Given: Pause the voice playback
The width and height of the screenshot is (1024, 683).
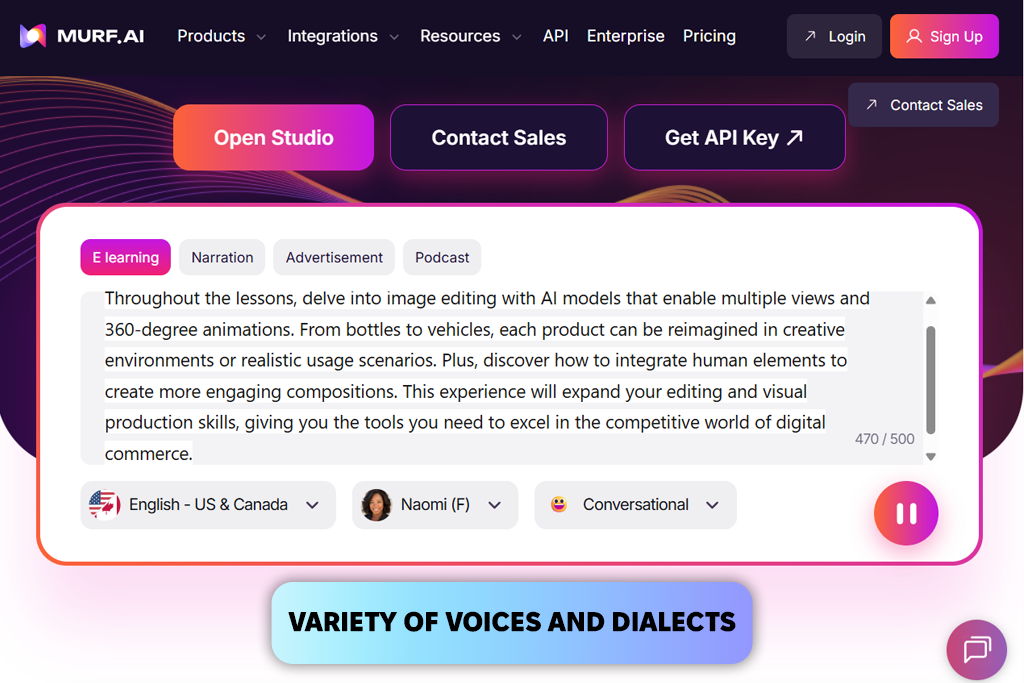Looking at the screenshot, I should pyautogui.click(x=906, y=514).
